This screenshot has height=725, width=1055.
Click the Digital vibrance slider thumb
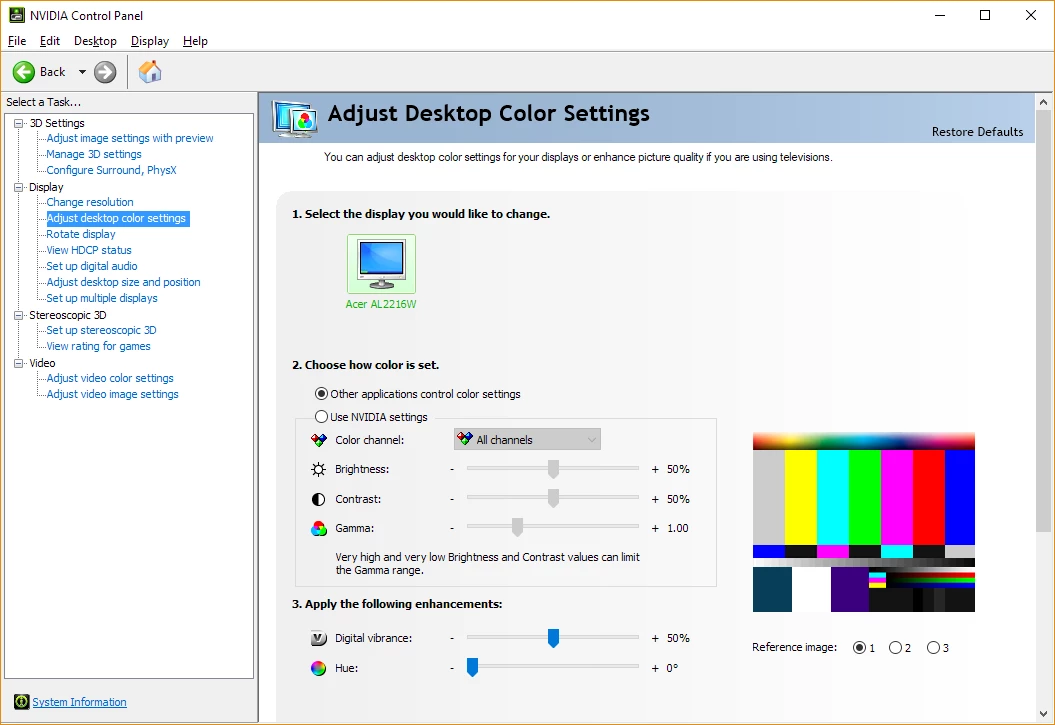pos(553,638)
